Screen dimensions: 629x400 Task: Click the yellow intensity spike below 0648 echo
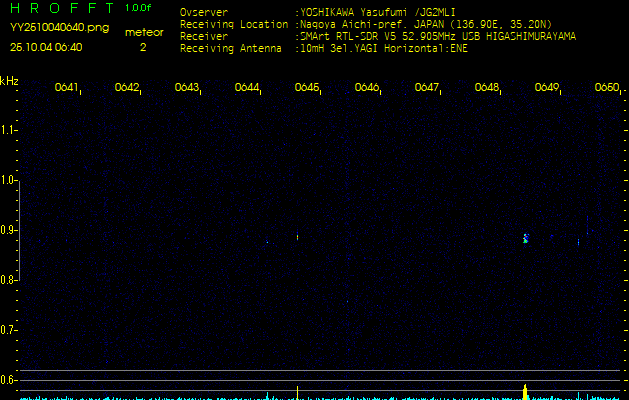526,392
